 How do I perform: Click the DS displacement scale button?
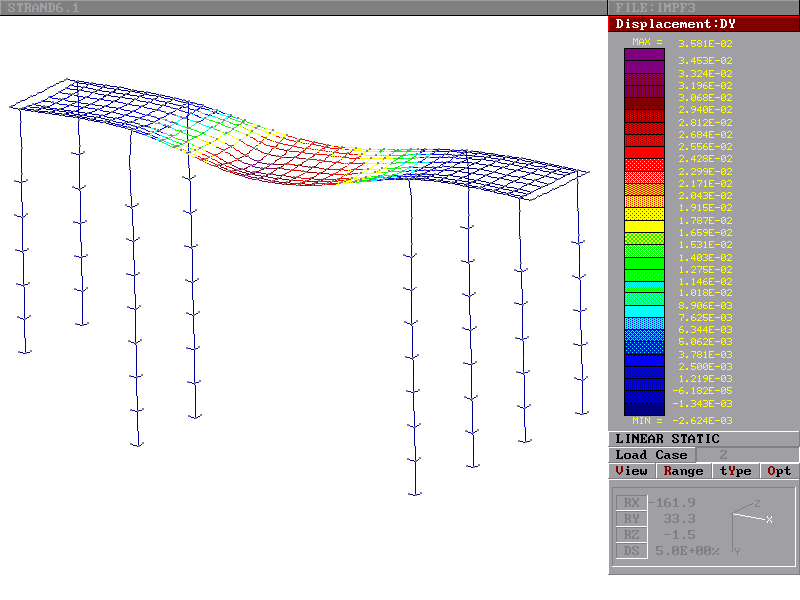[630, 551]
